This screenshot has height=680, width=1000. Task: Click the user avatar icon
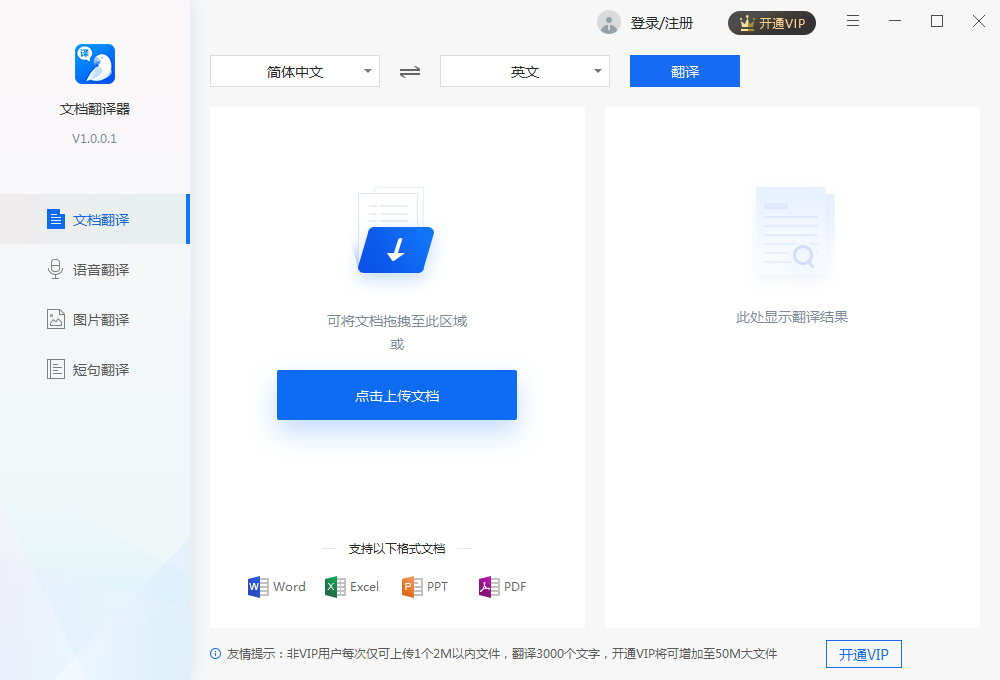coord(608,22)
